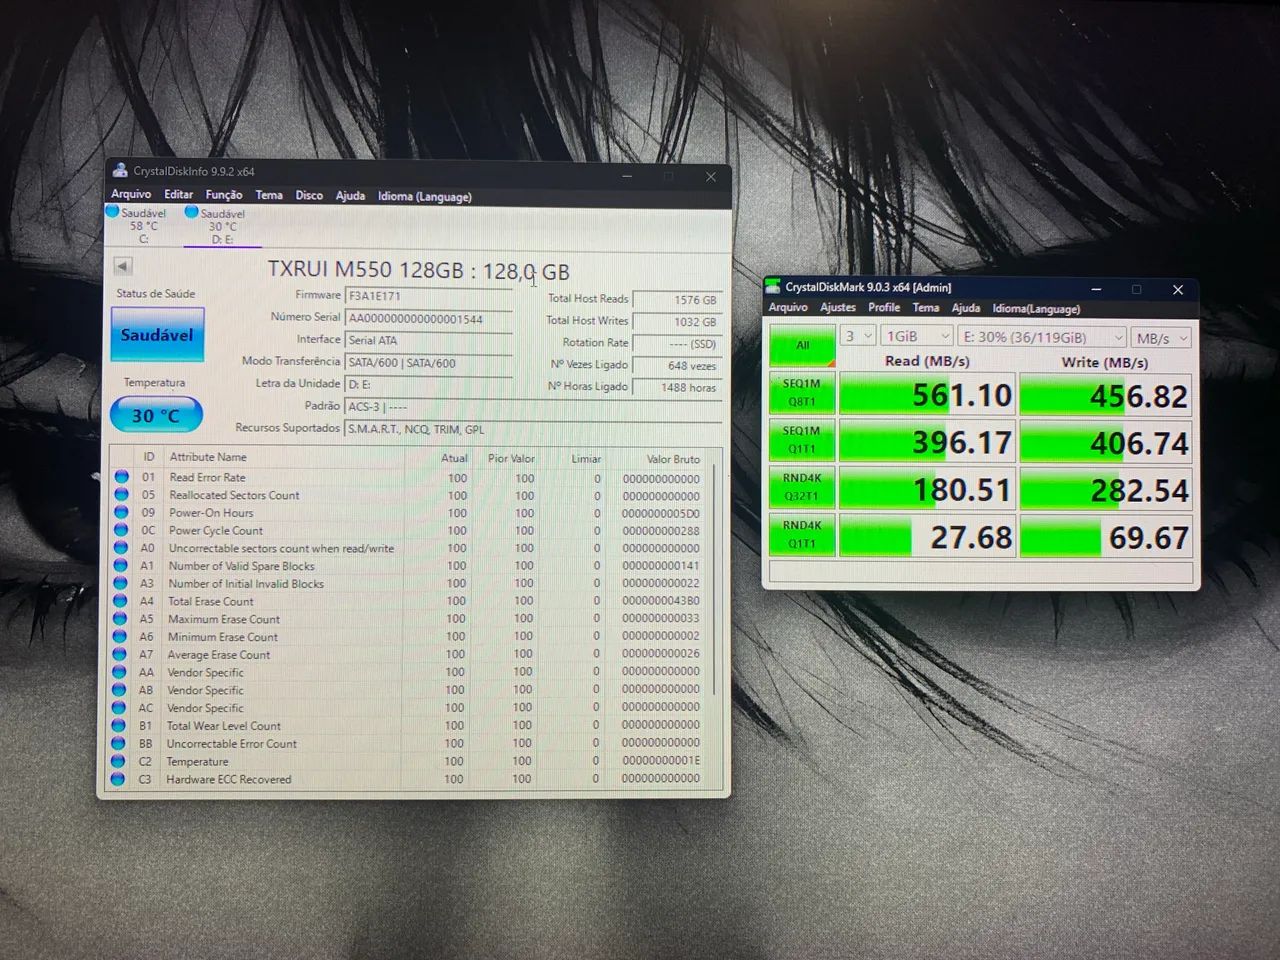
Task: Select the D: E: drive tab at 30 °C
Action: [x=222, y=226]
